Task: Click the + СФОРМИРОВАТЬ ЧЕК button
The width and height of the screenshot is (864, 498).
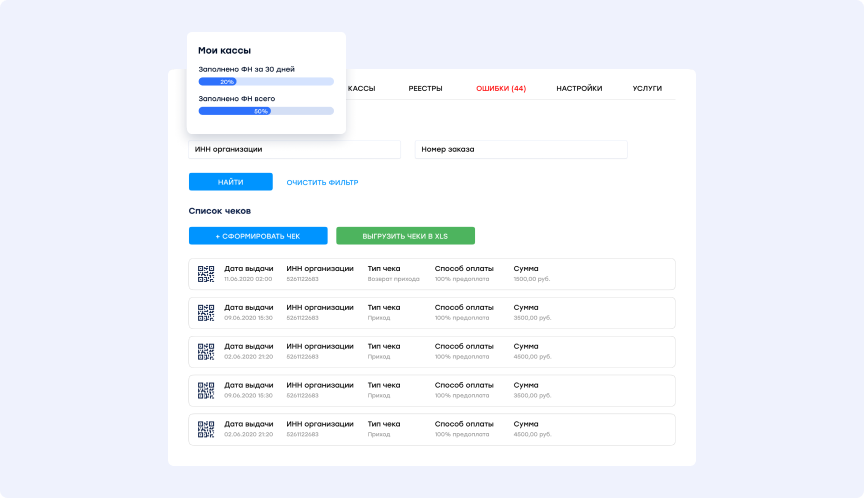Action: pos(258,236)
